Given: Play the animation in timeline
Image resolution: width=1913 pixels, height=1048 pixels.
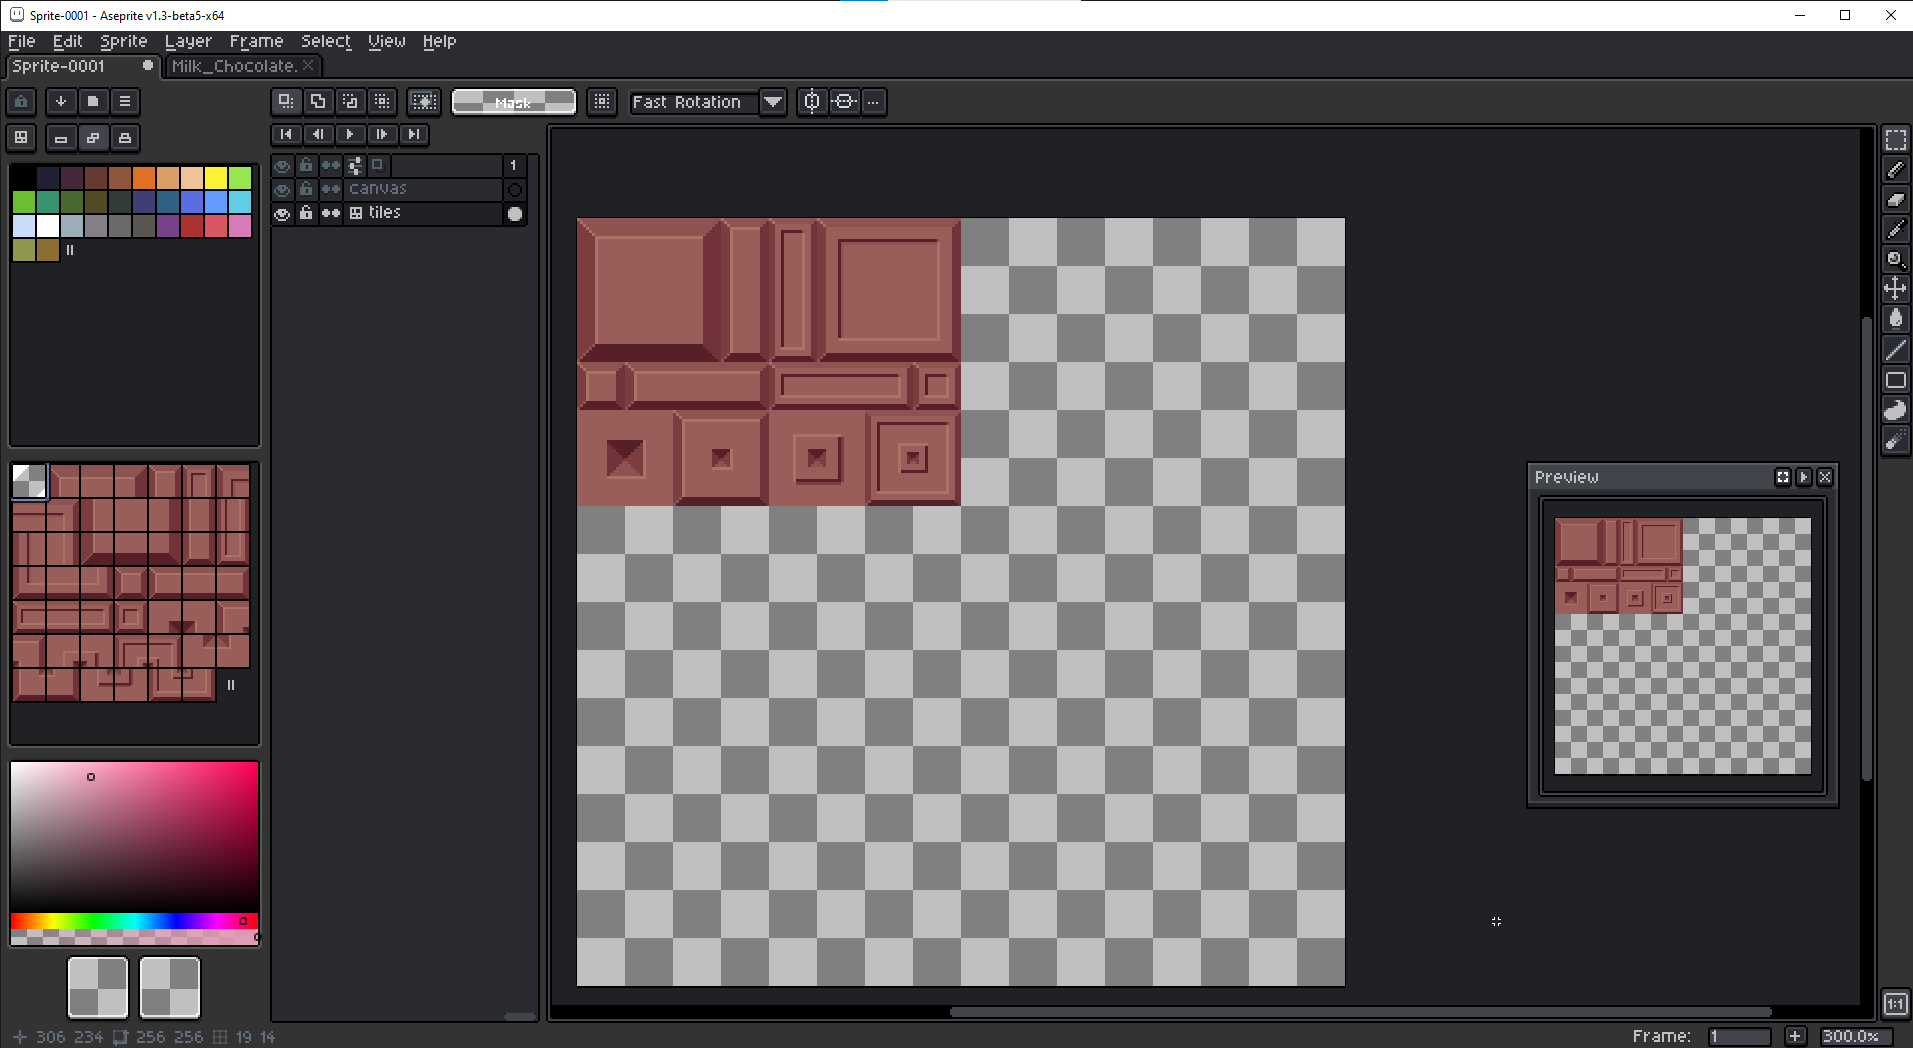Looking at the screenshot, I should point(350,134).
